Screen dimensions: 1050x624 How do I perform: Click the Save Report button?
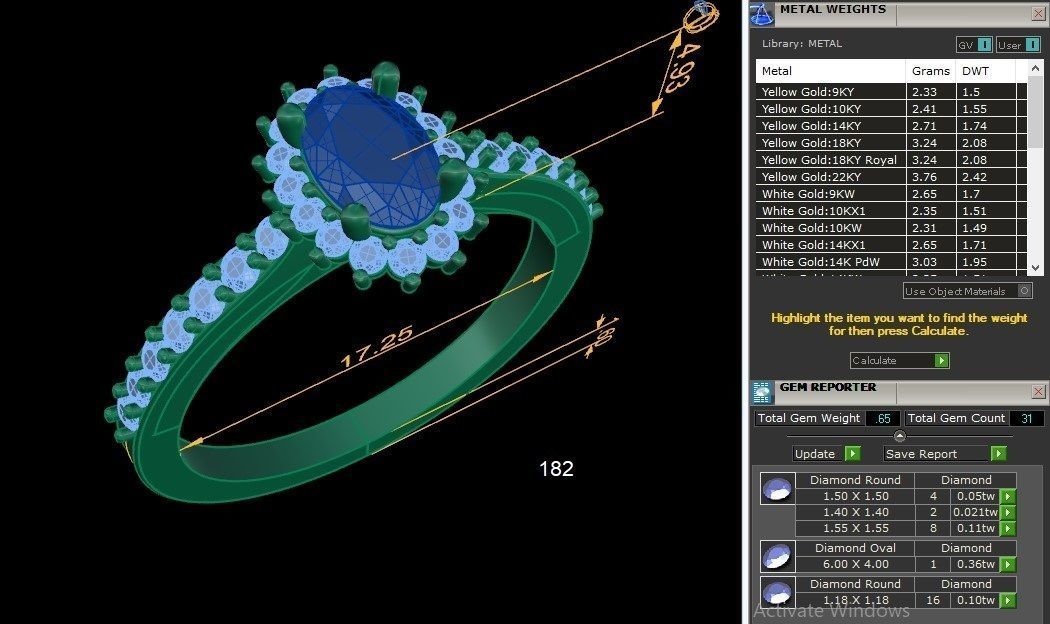945,453
